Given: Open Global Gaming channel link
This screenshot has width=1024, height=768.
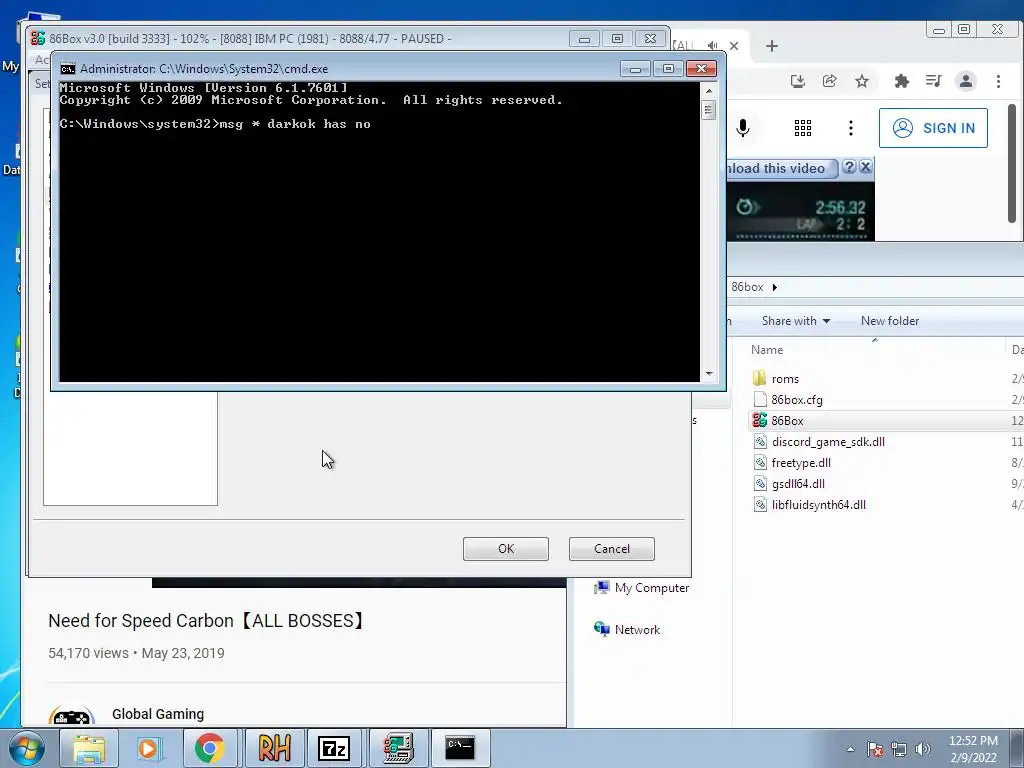Looking at the screenshot, I should (158, 714).
